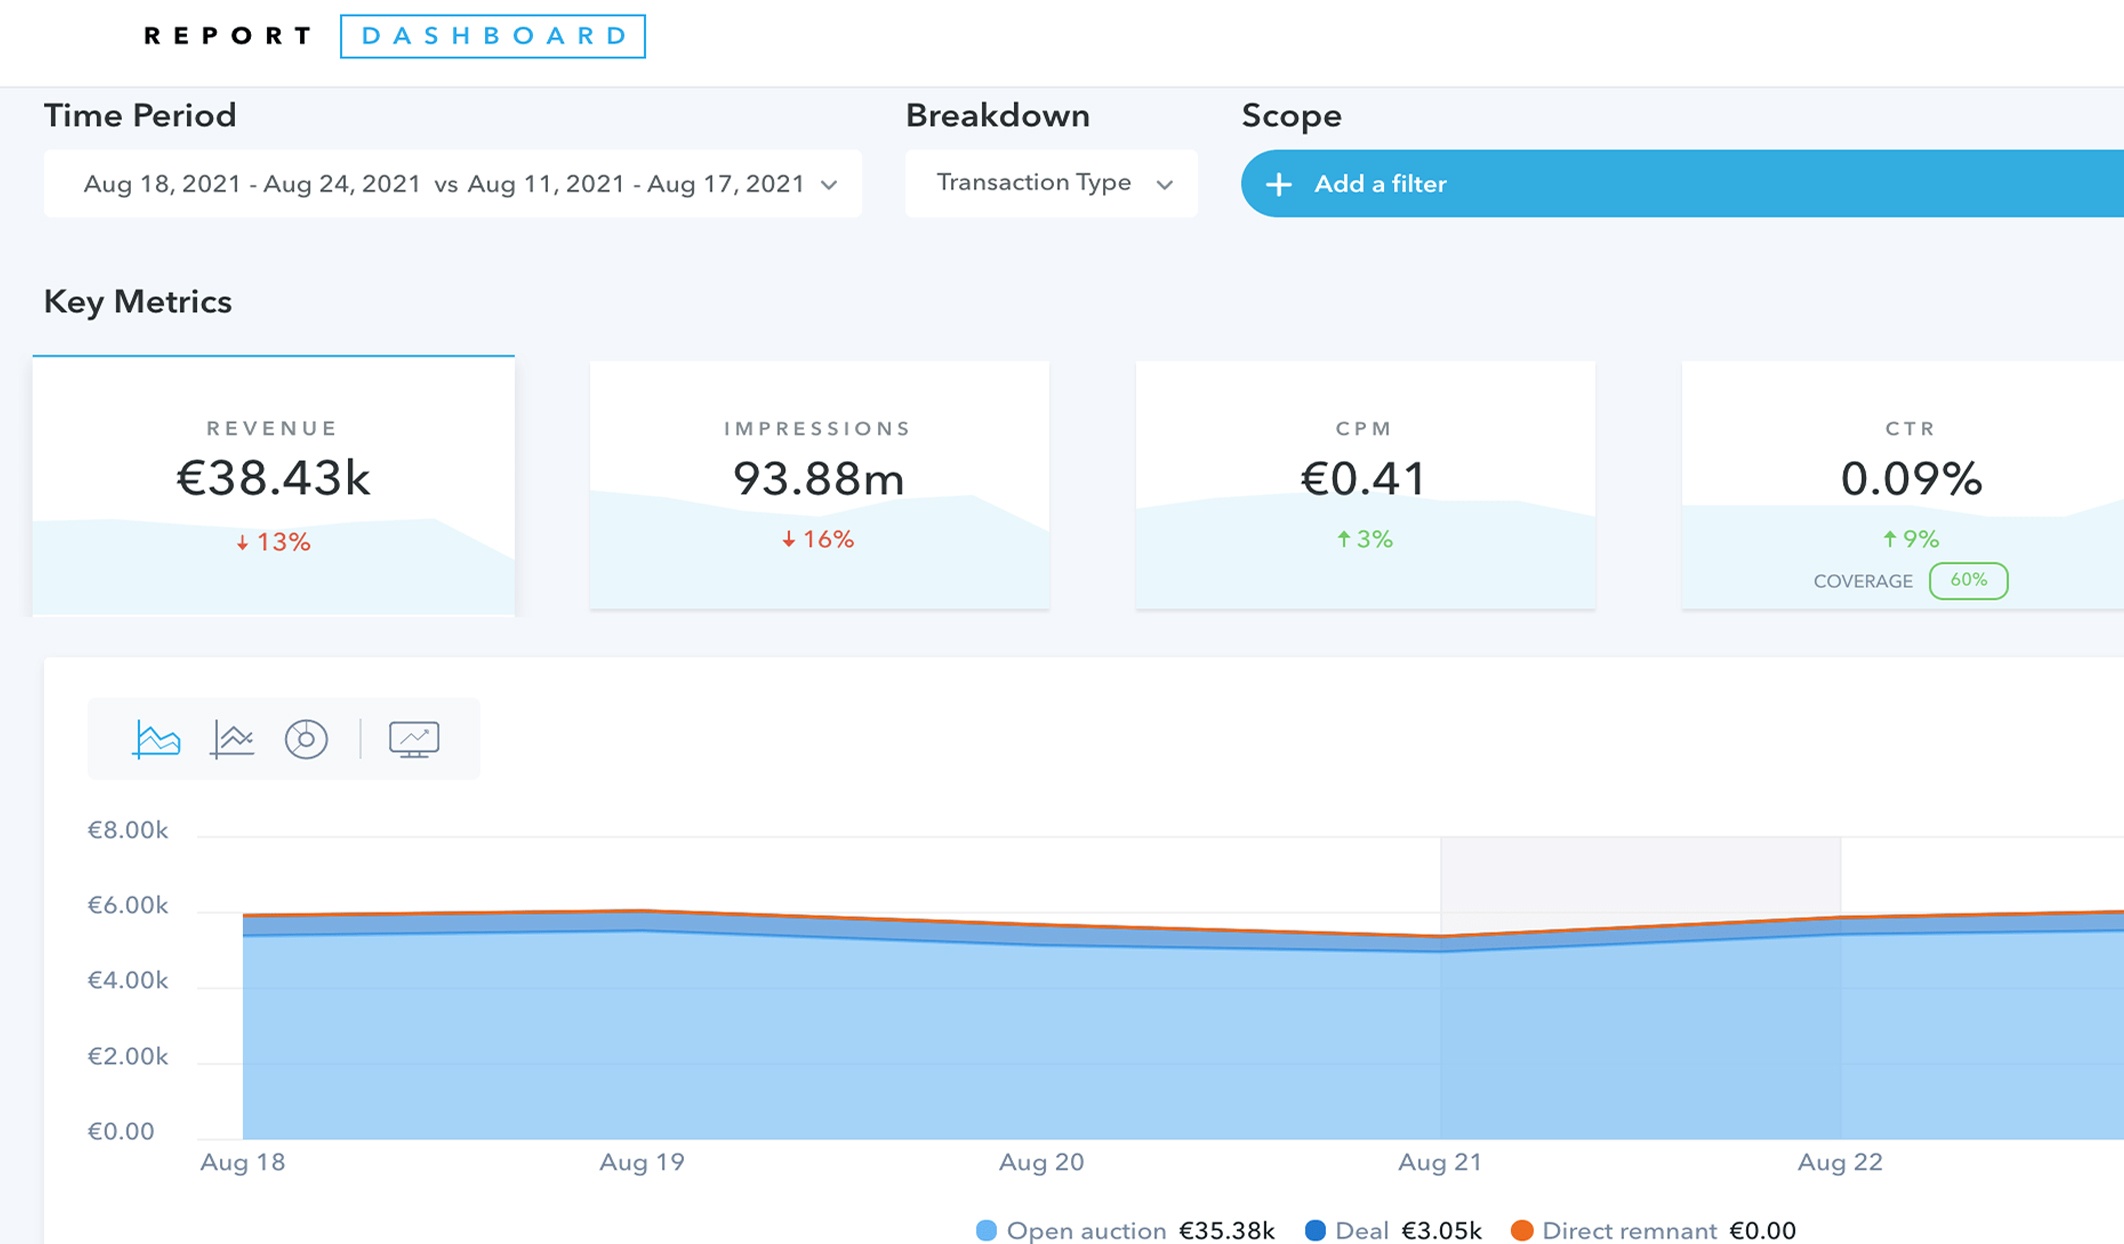Screen dimensions: 2124x1244
Task: Click the plus icon in Add a filter
Action: [x=1278, y=184]
